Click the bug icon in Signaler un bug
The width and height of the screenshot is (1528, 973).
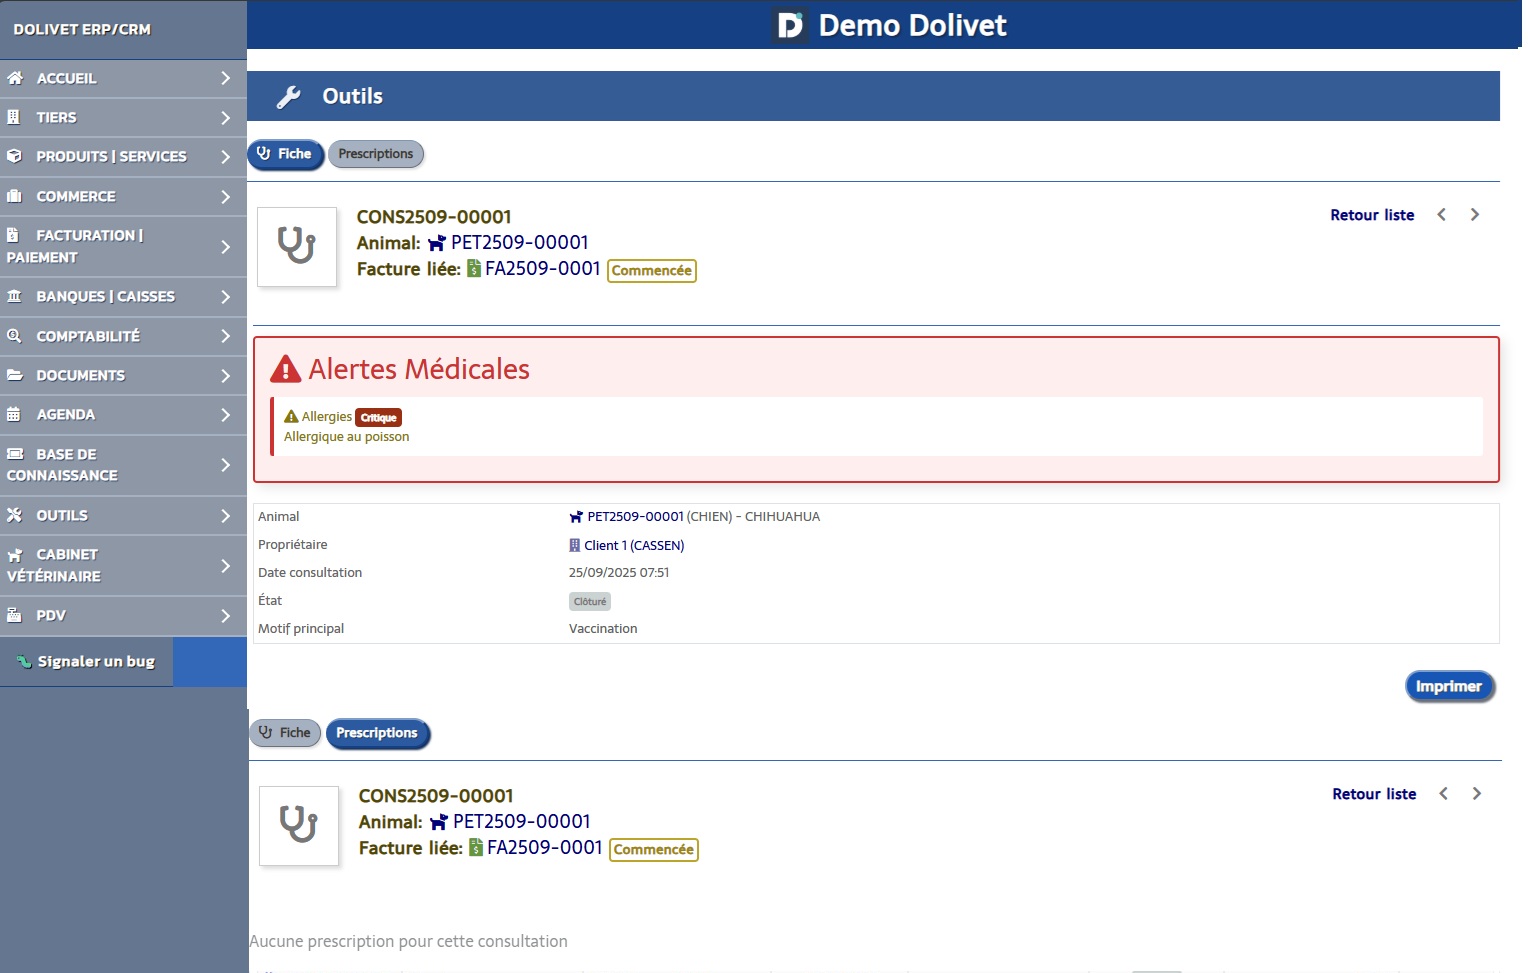click(x=24, y=661)
